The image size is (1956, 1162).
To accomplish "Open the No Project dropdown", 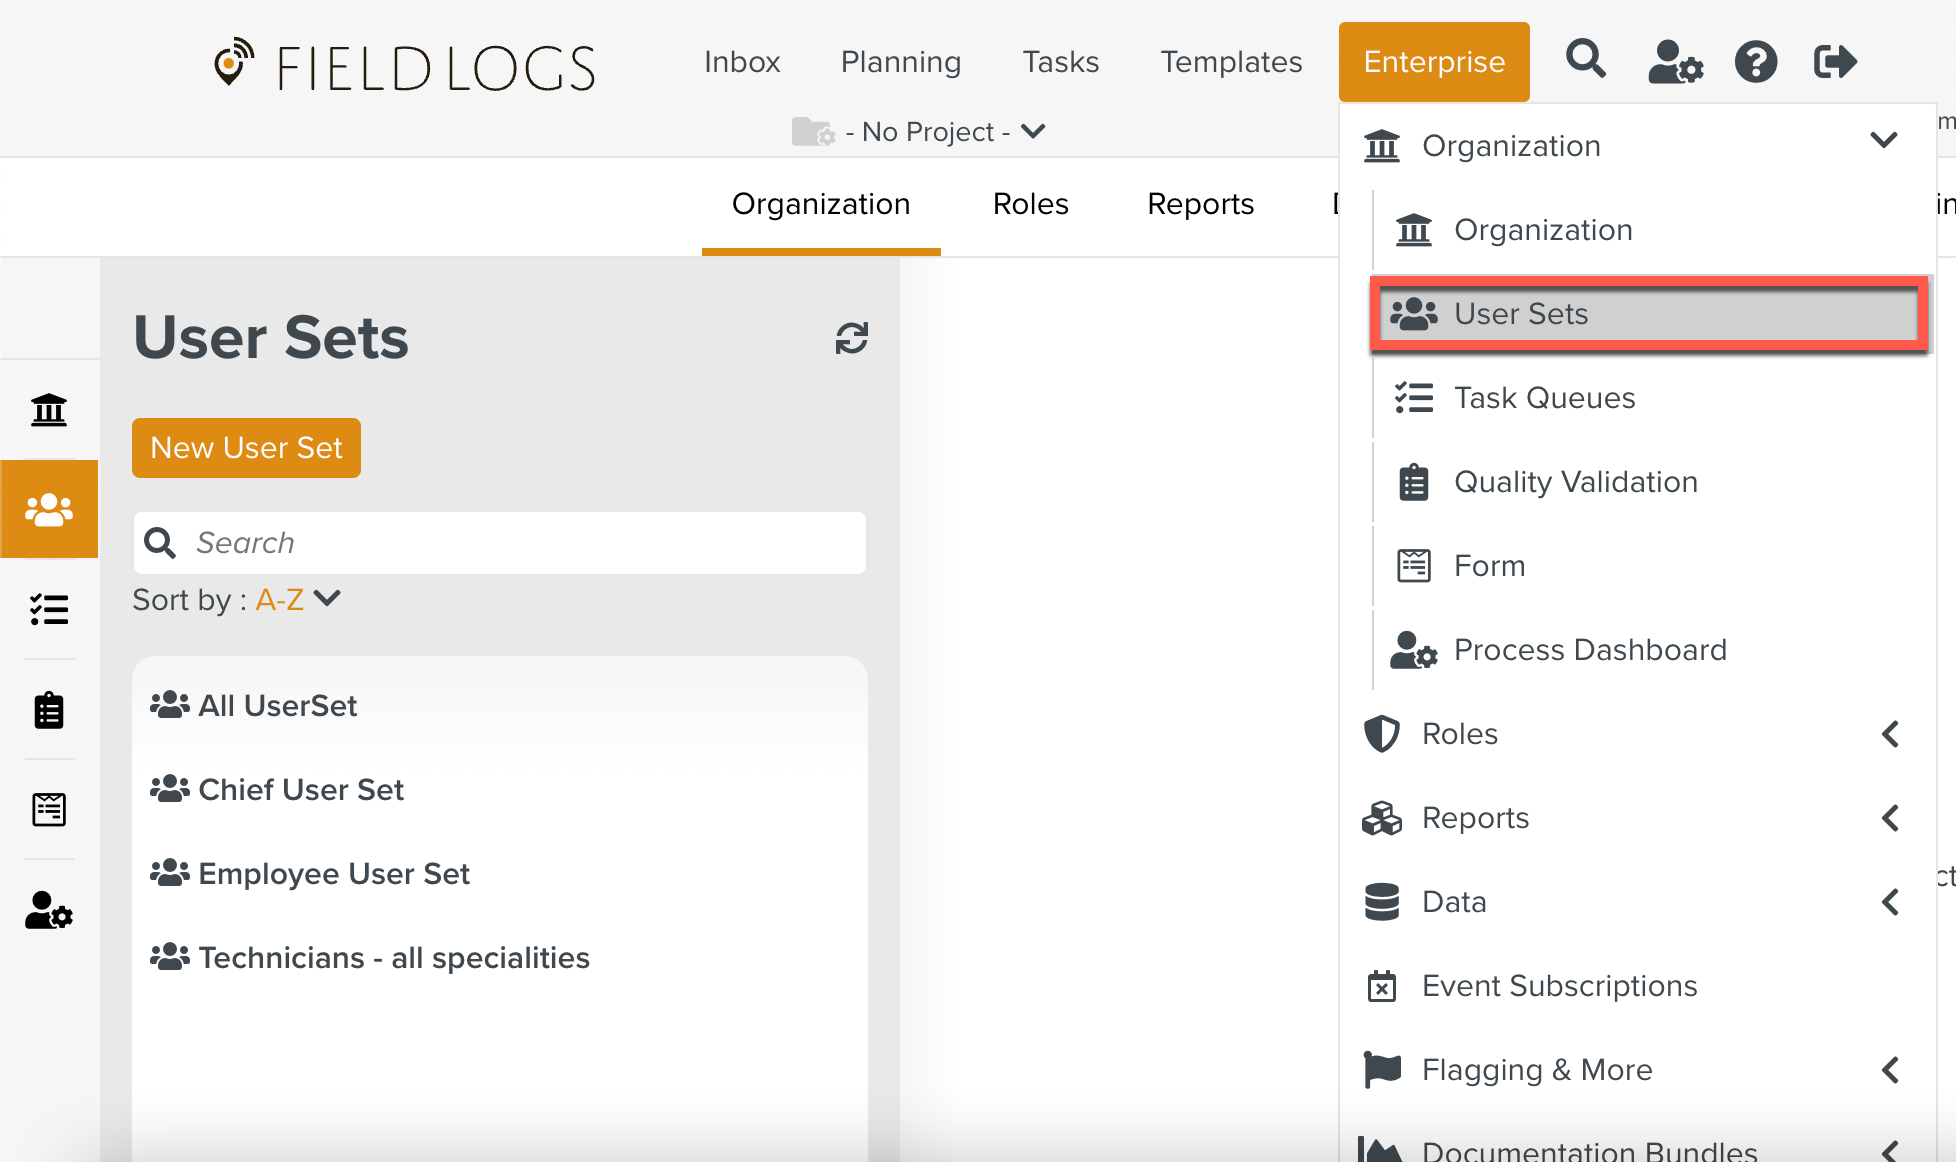I will click(928, 132).
